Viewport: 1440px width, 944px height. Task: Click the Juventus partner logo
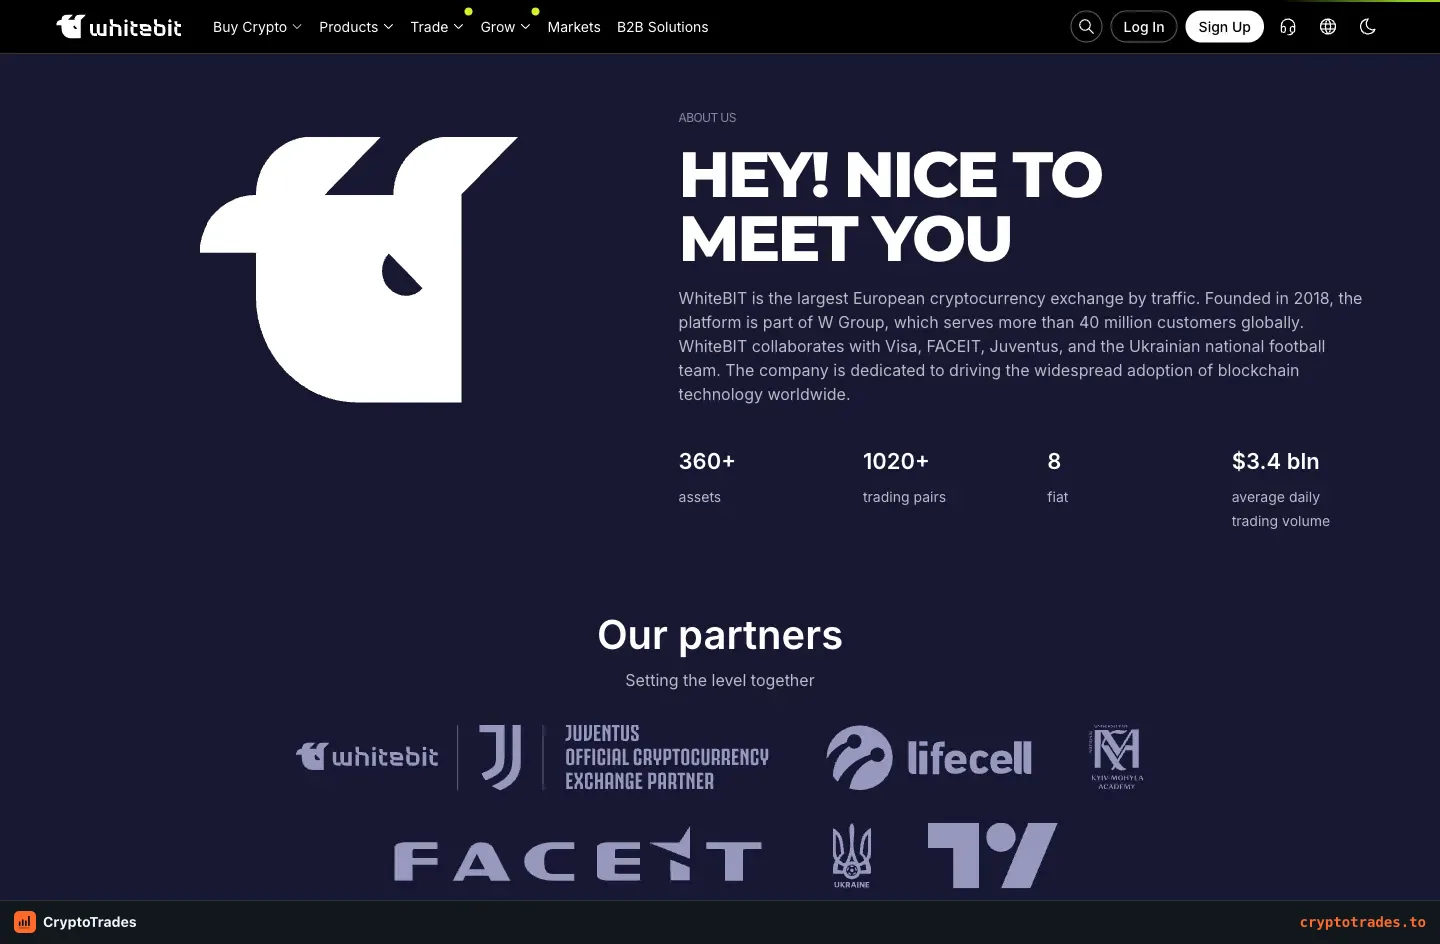(x=500, y=757)
